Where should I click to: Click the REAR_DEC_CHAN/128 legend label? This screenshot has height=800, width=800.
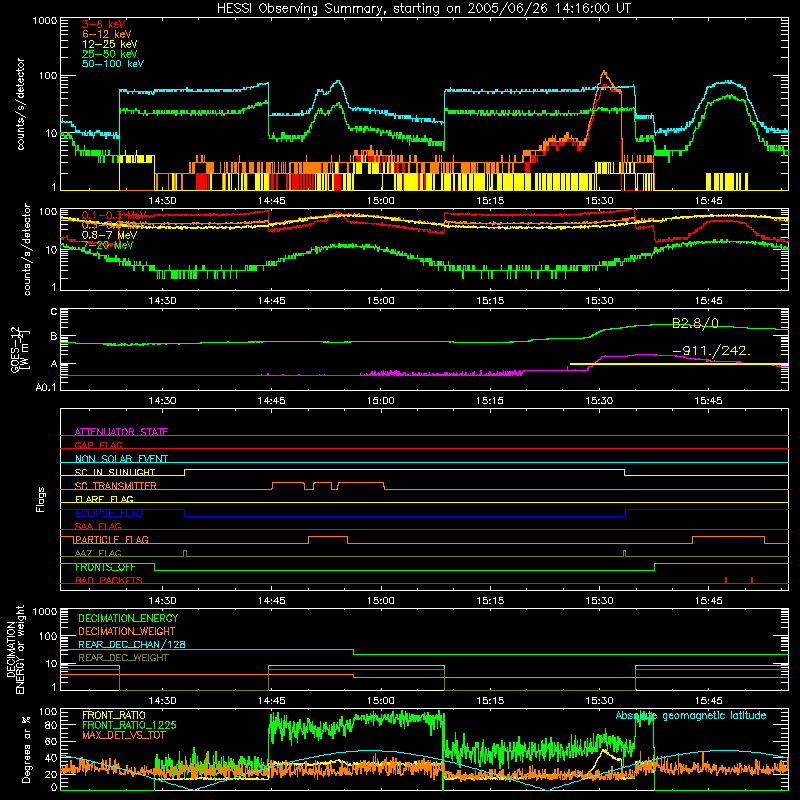pyautogui.click(x=132, y=645)
